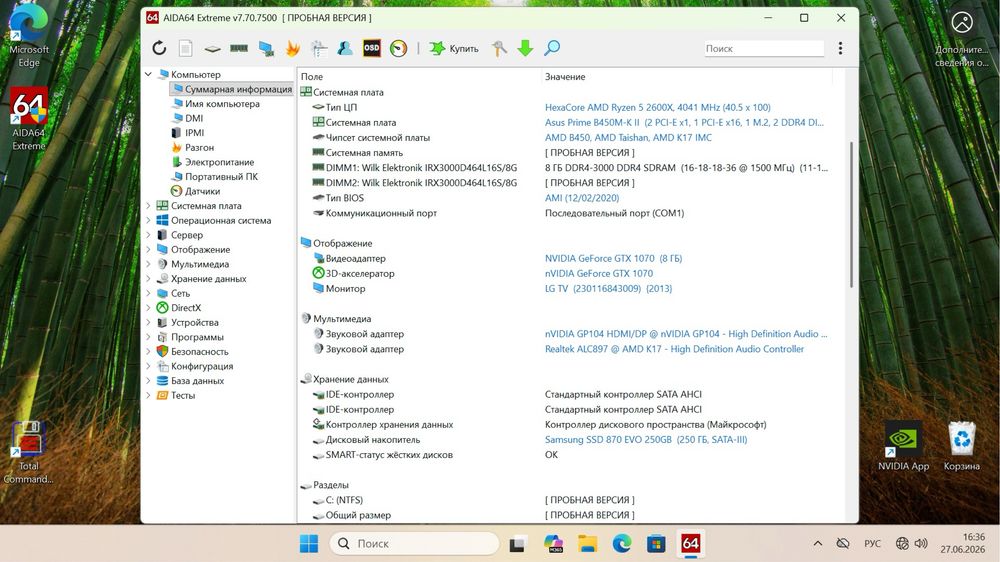Open the gauge SensorPanel icon

[x=399, y=48]
